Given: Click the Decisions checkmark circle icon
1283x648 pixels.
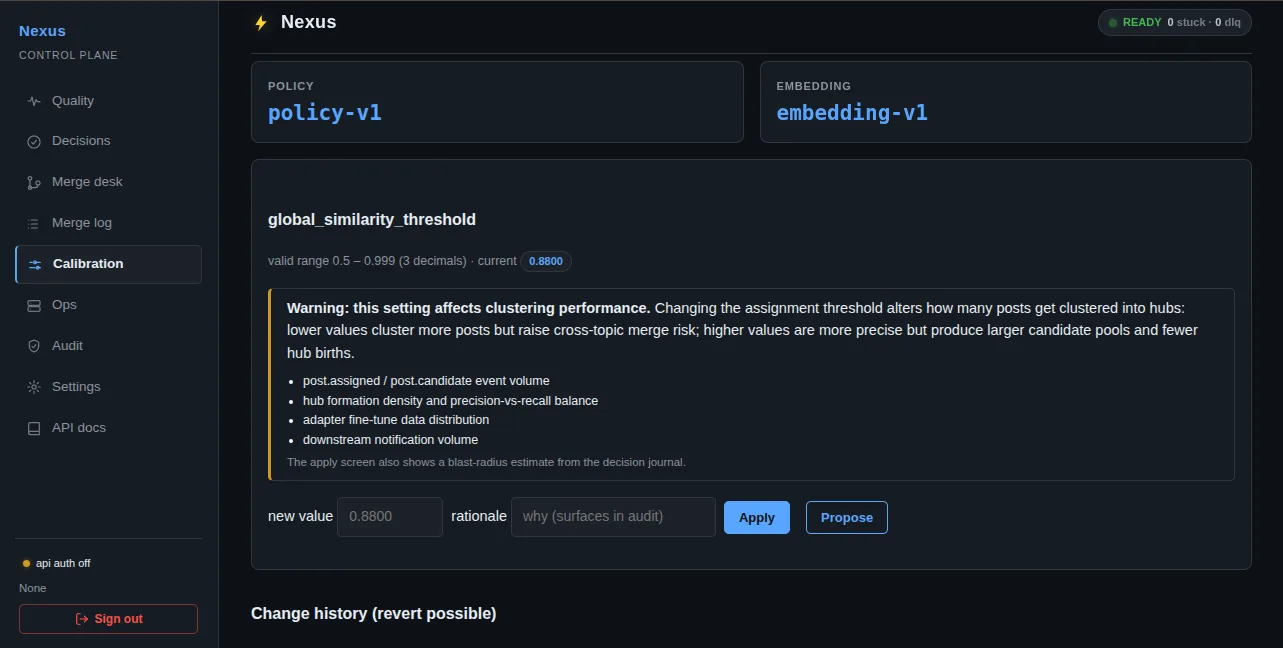Looking at the screenshot, I should (34, 142).
